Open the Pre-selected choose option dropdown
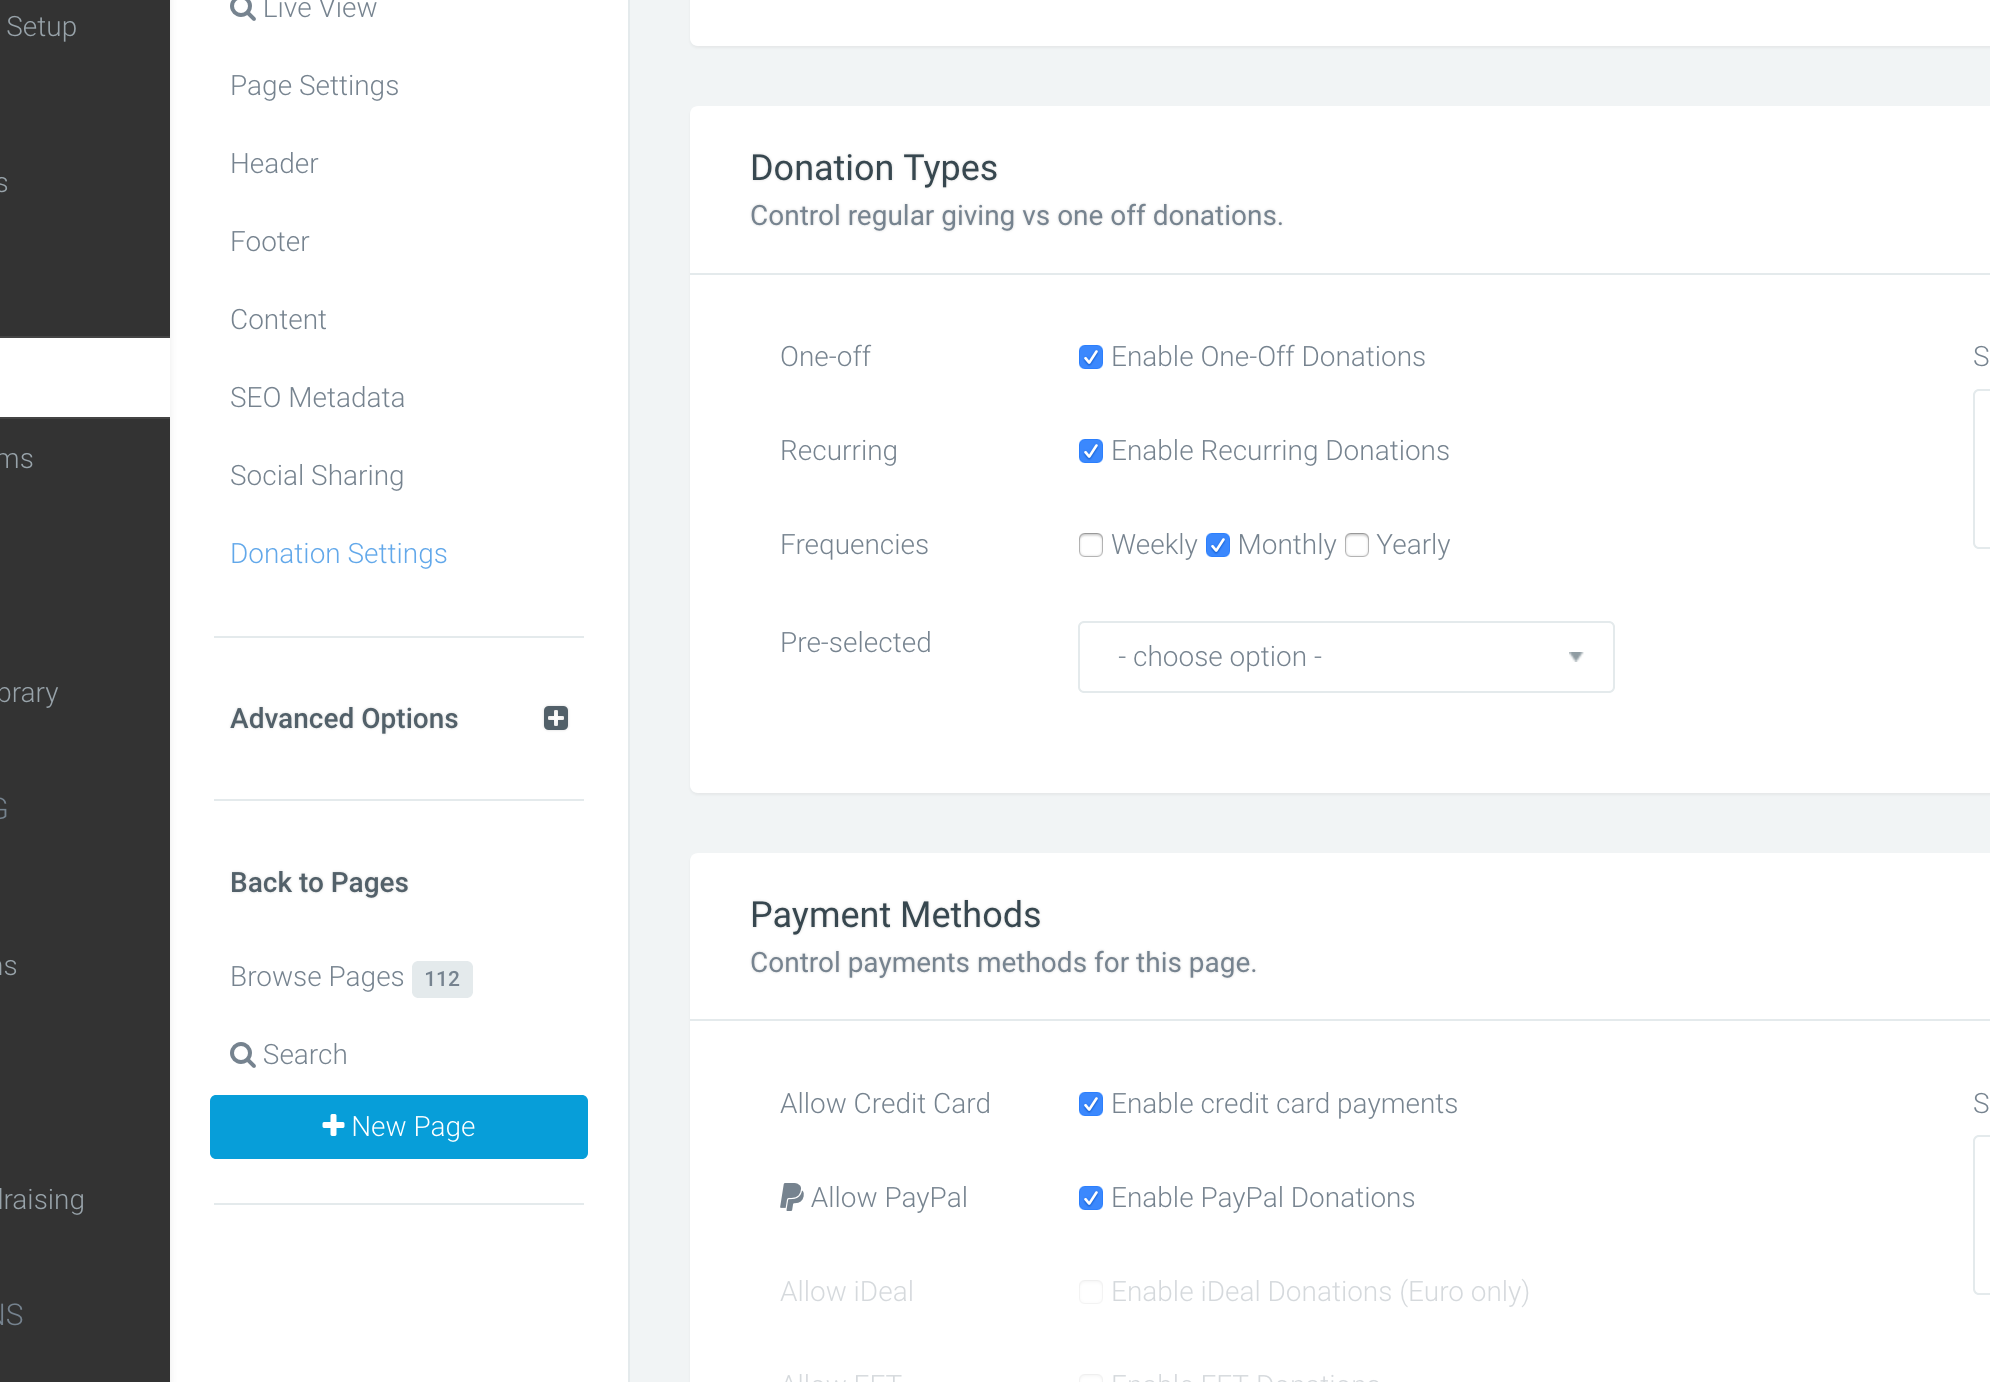This screenshot has width=1990, height=1382. 1345,657
